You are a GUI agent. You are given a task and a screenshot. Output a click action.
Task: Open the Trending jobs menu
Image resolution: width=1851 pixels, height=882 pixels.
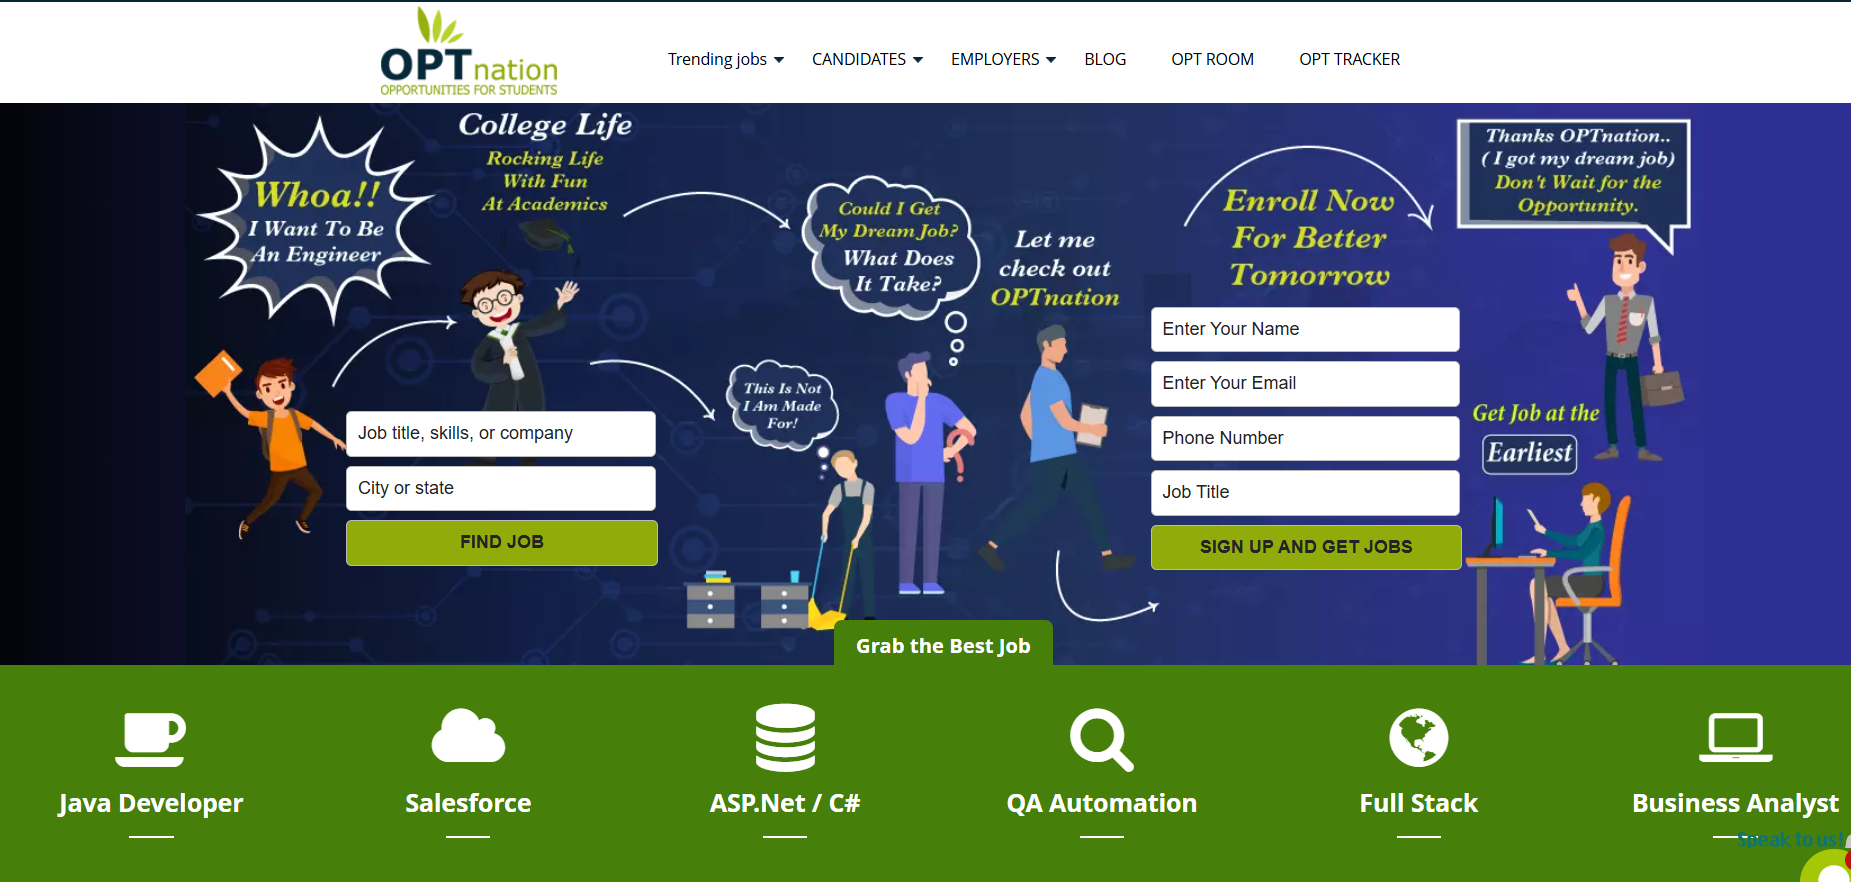(x=717, y=59)
